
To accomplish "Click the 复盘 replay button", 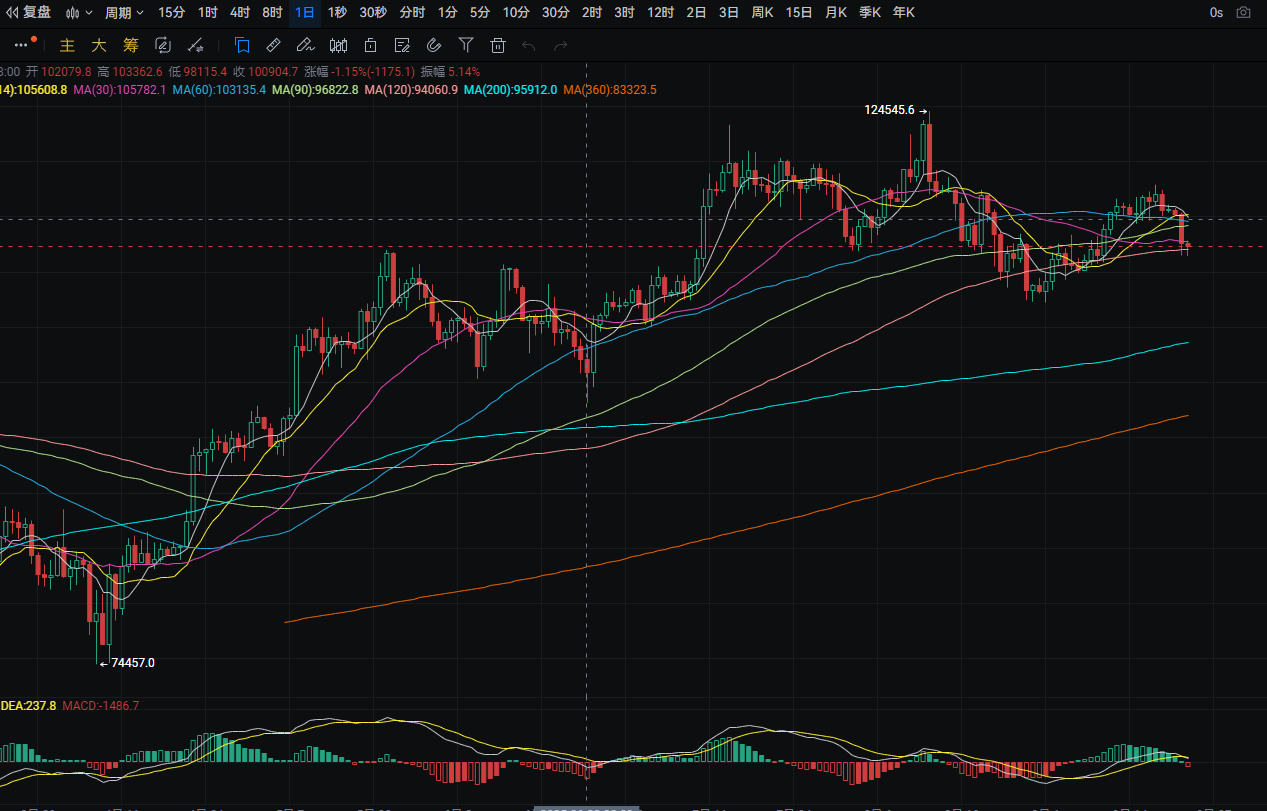I will point(30,13).
